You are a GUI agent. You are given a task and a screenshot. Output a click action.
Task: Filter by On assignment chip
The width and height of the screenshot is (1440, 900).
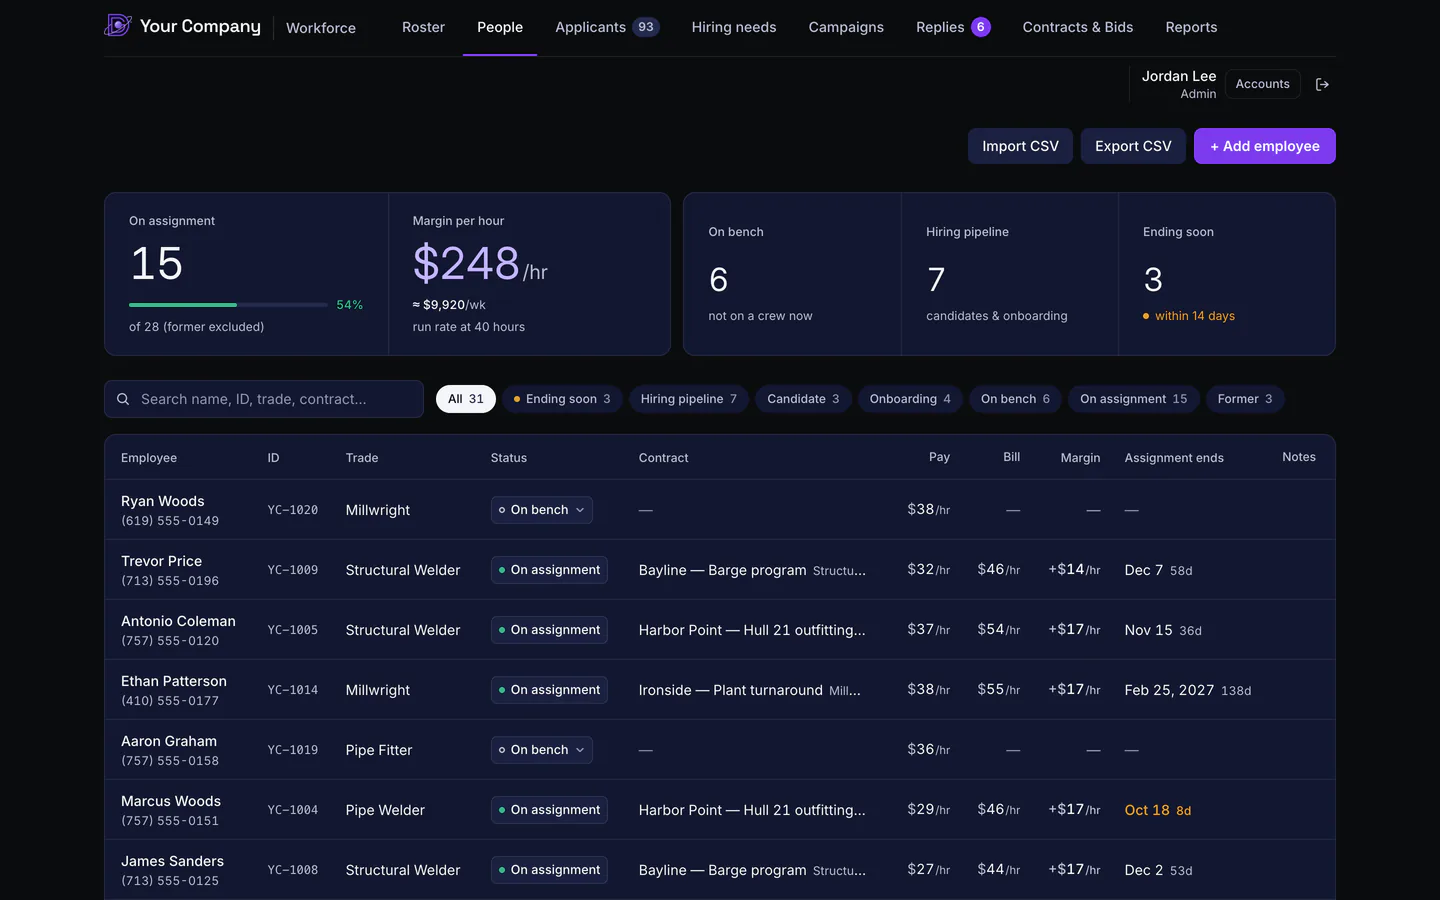[1134, 399]
